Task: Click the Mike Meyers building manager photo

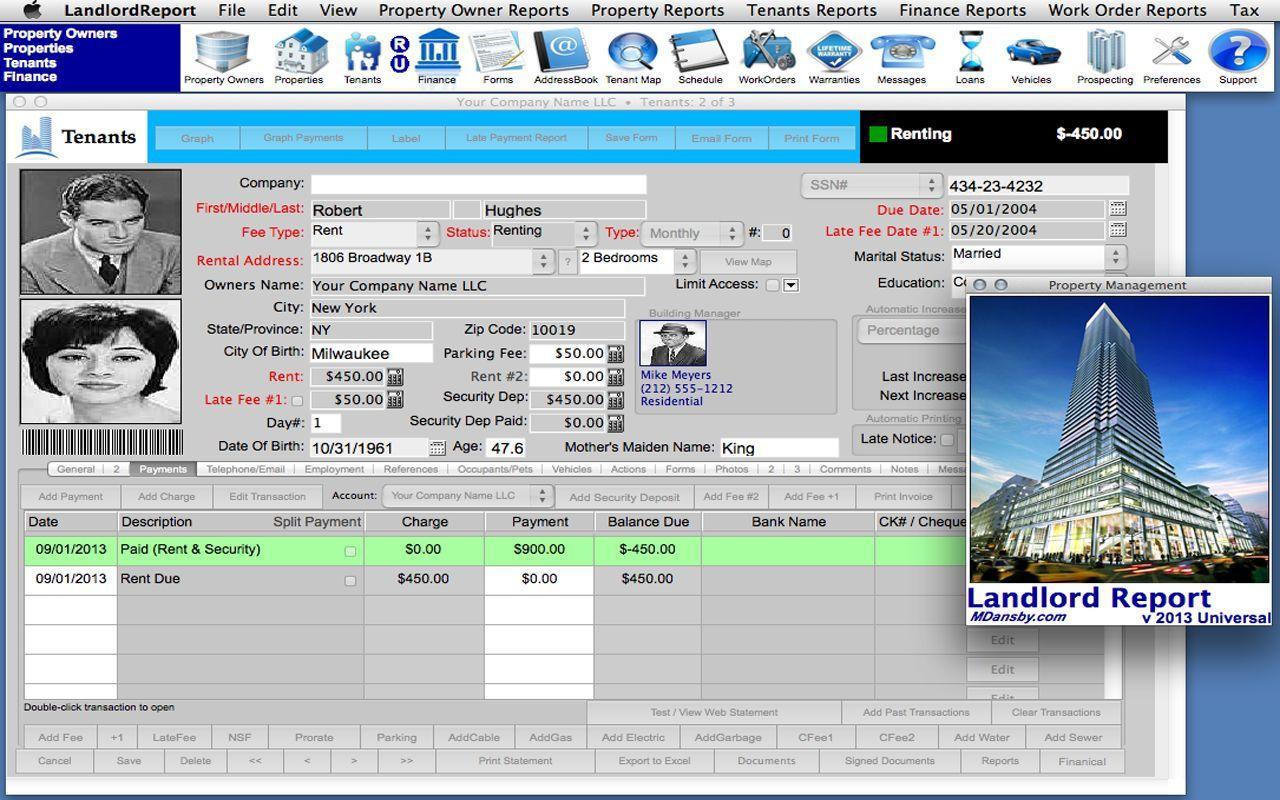Action: [672, 344]
